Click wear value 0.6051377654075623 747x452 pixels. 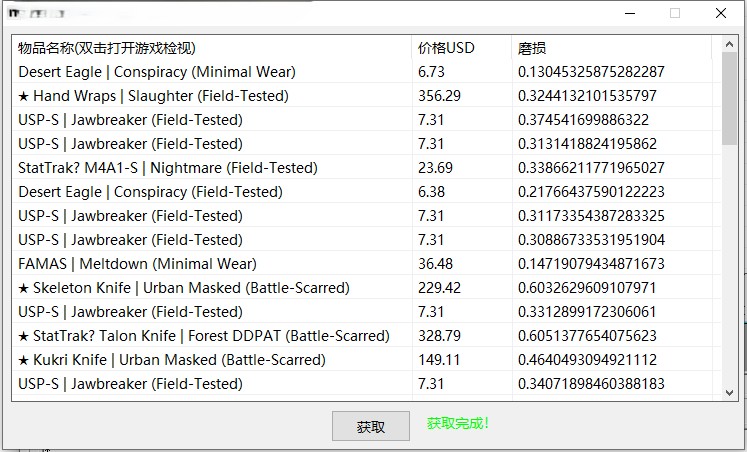click(587, 336)
